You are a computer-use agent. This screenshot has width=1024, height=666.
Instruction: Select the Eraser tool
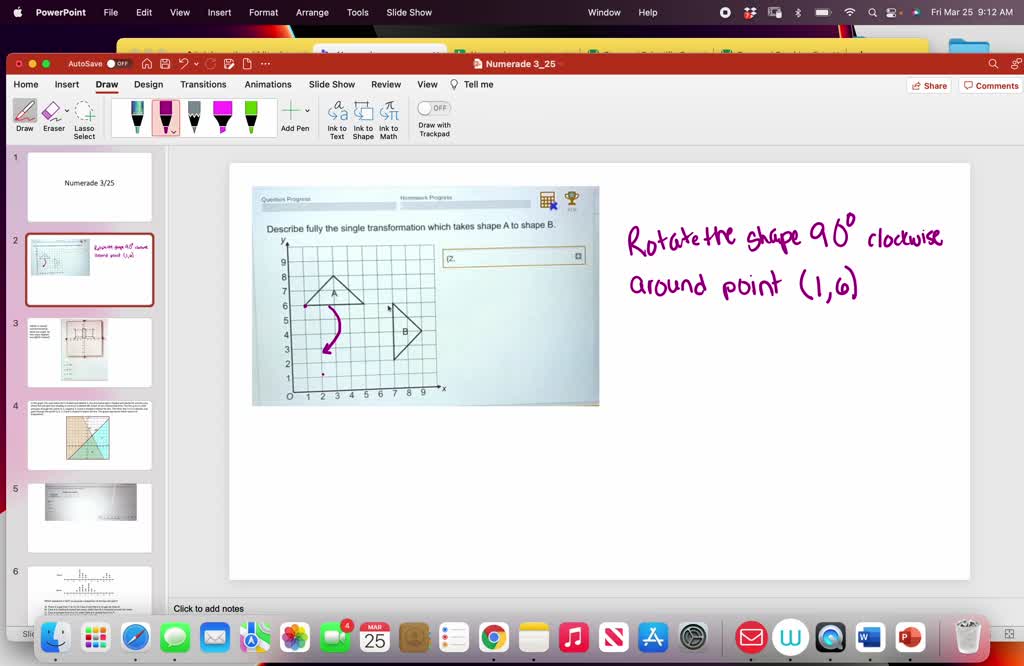[x=52, y=113]
